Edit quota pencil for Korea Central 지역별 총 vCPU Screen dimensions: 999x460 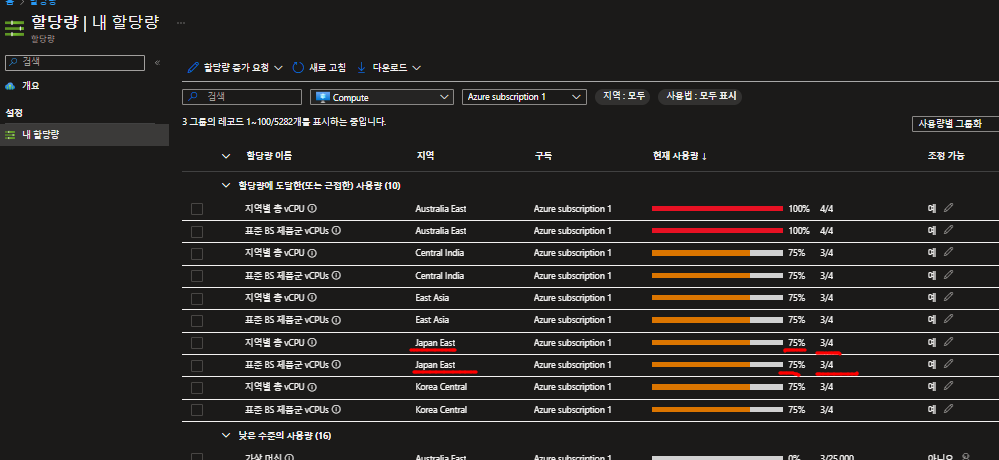tap(949, 386)
